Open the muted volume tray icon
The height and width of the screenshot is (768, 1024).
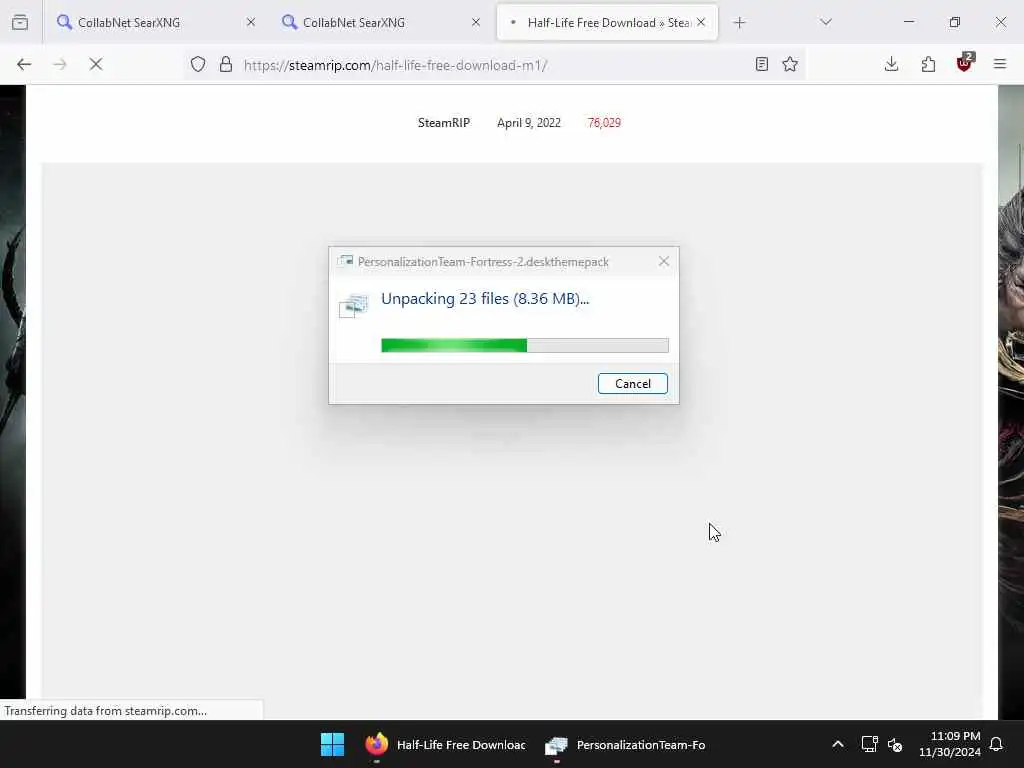point(895,744)
